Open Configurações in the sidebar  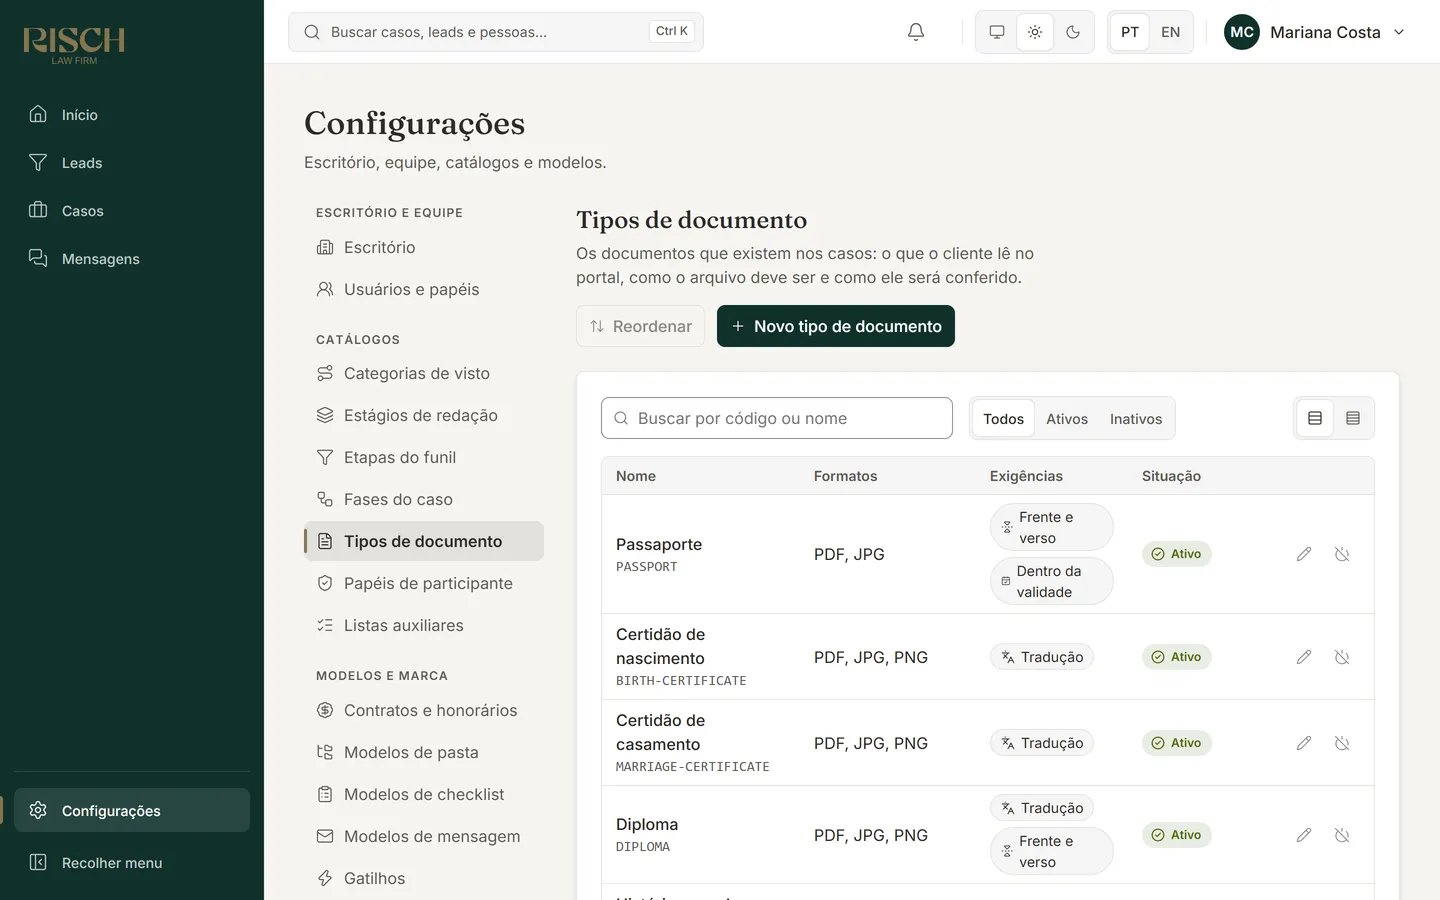tap(132, 810)
